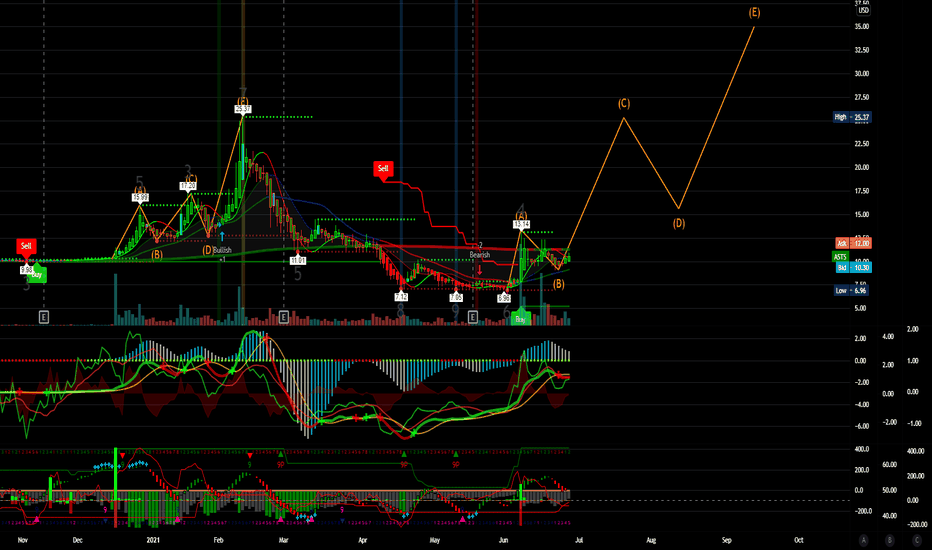Click the green Buy signal label near November
Viewport: 932px width, 550px height.
point(37,274)
